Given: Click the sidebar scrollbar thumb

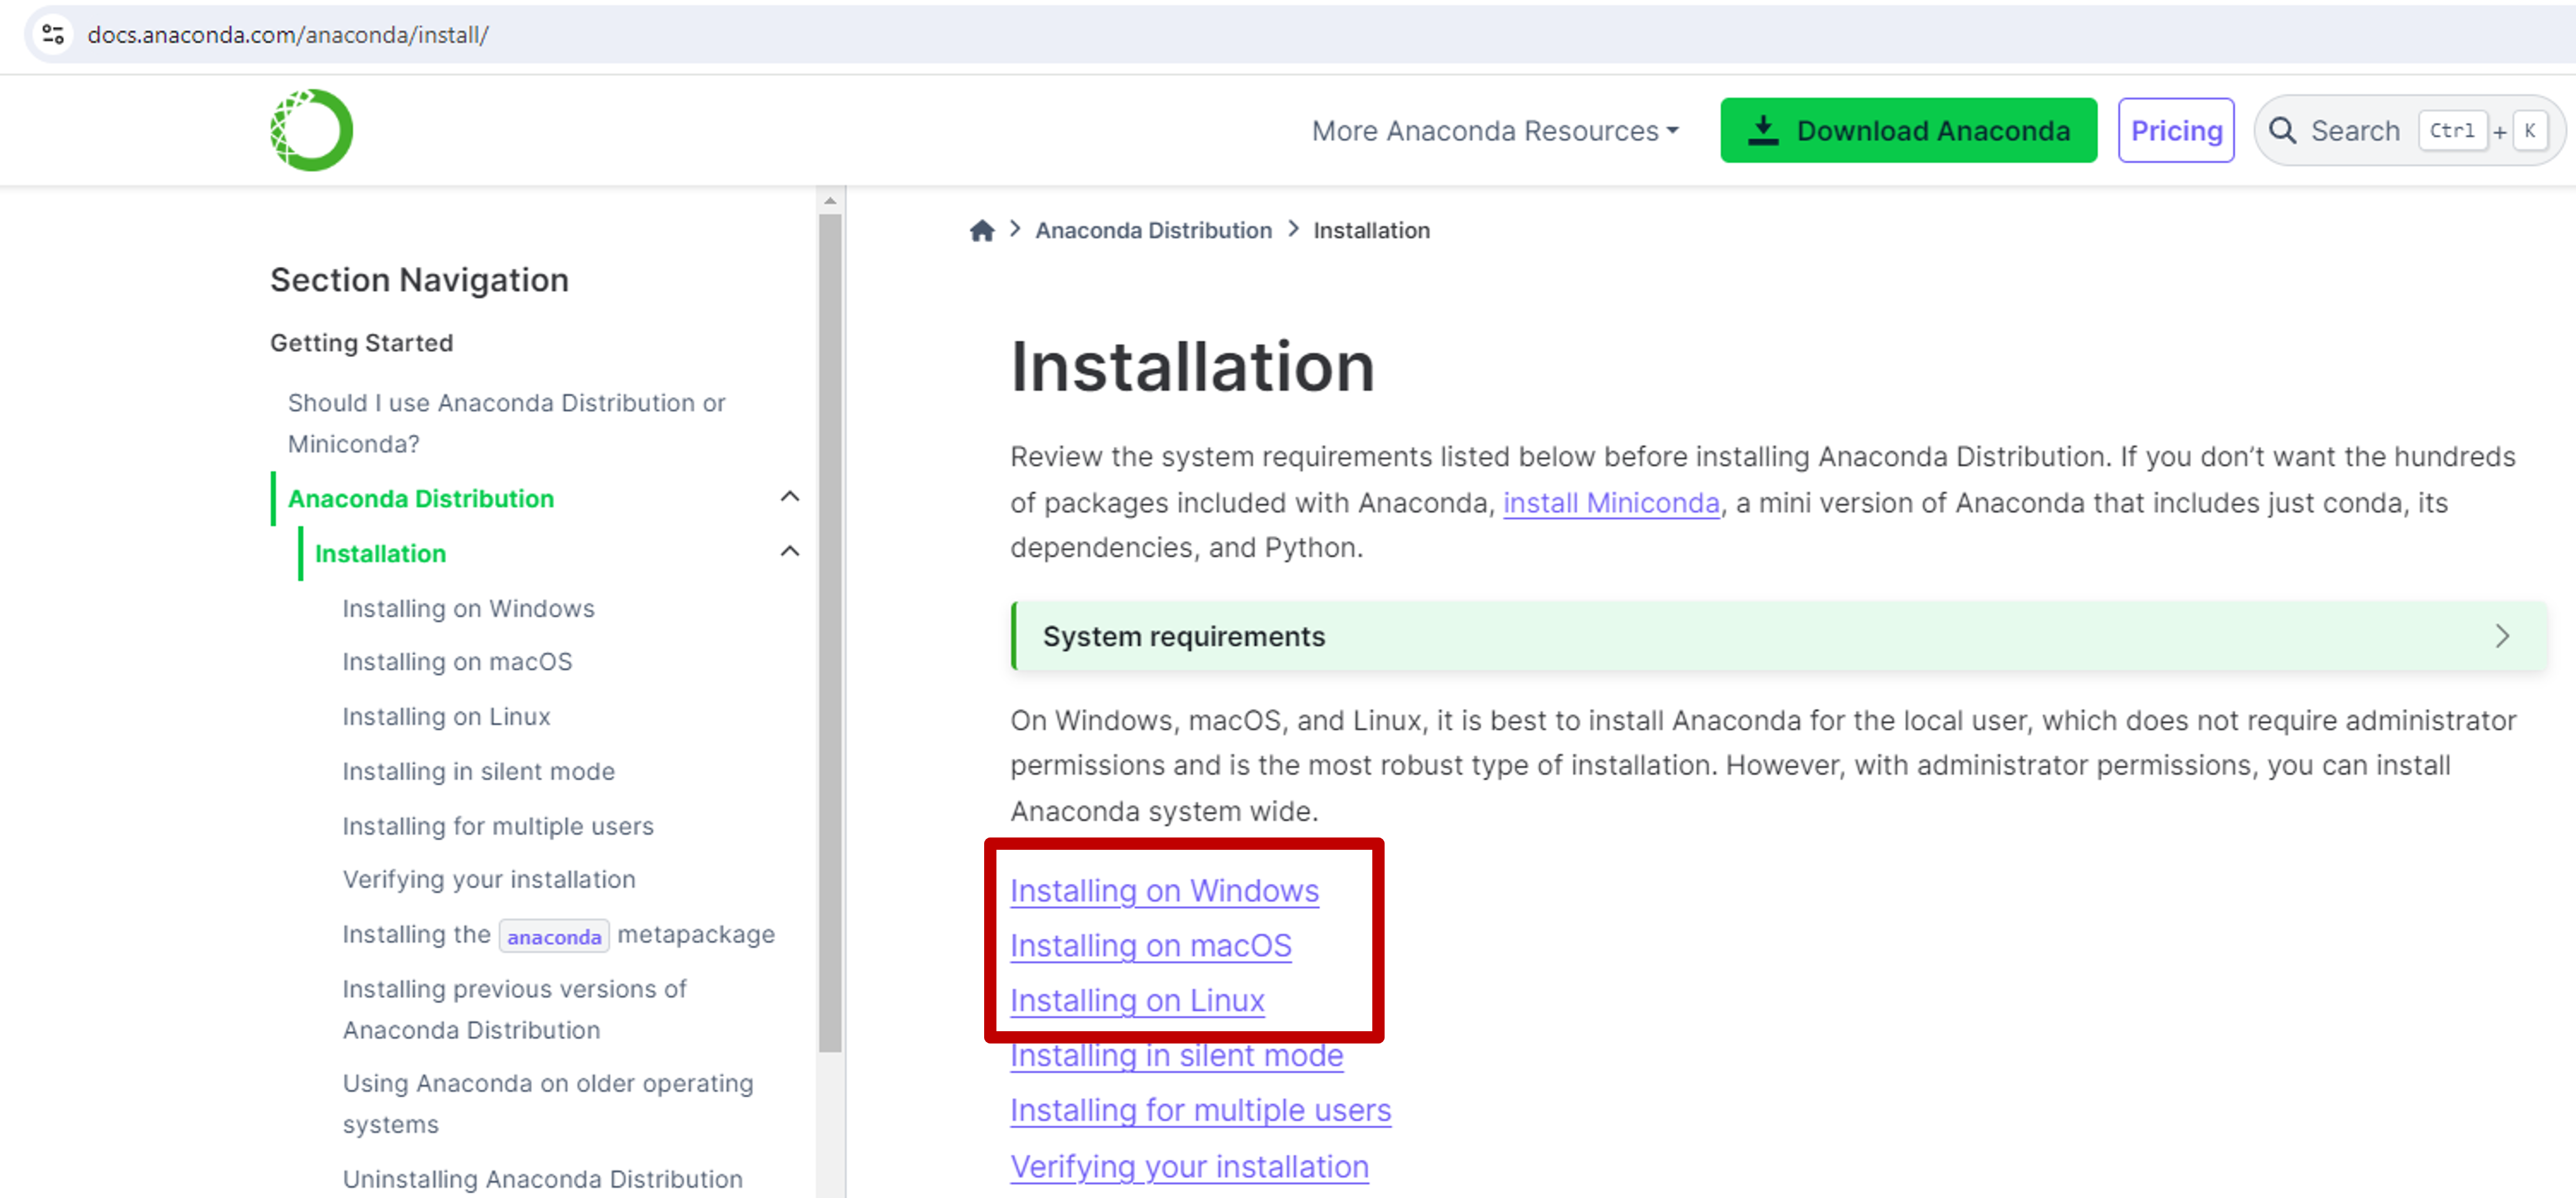Looking at the screenshot, I should [830, 633].
